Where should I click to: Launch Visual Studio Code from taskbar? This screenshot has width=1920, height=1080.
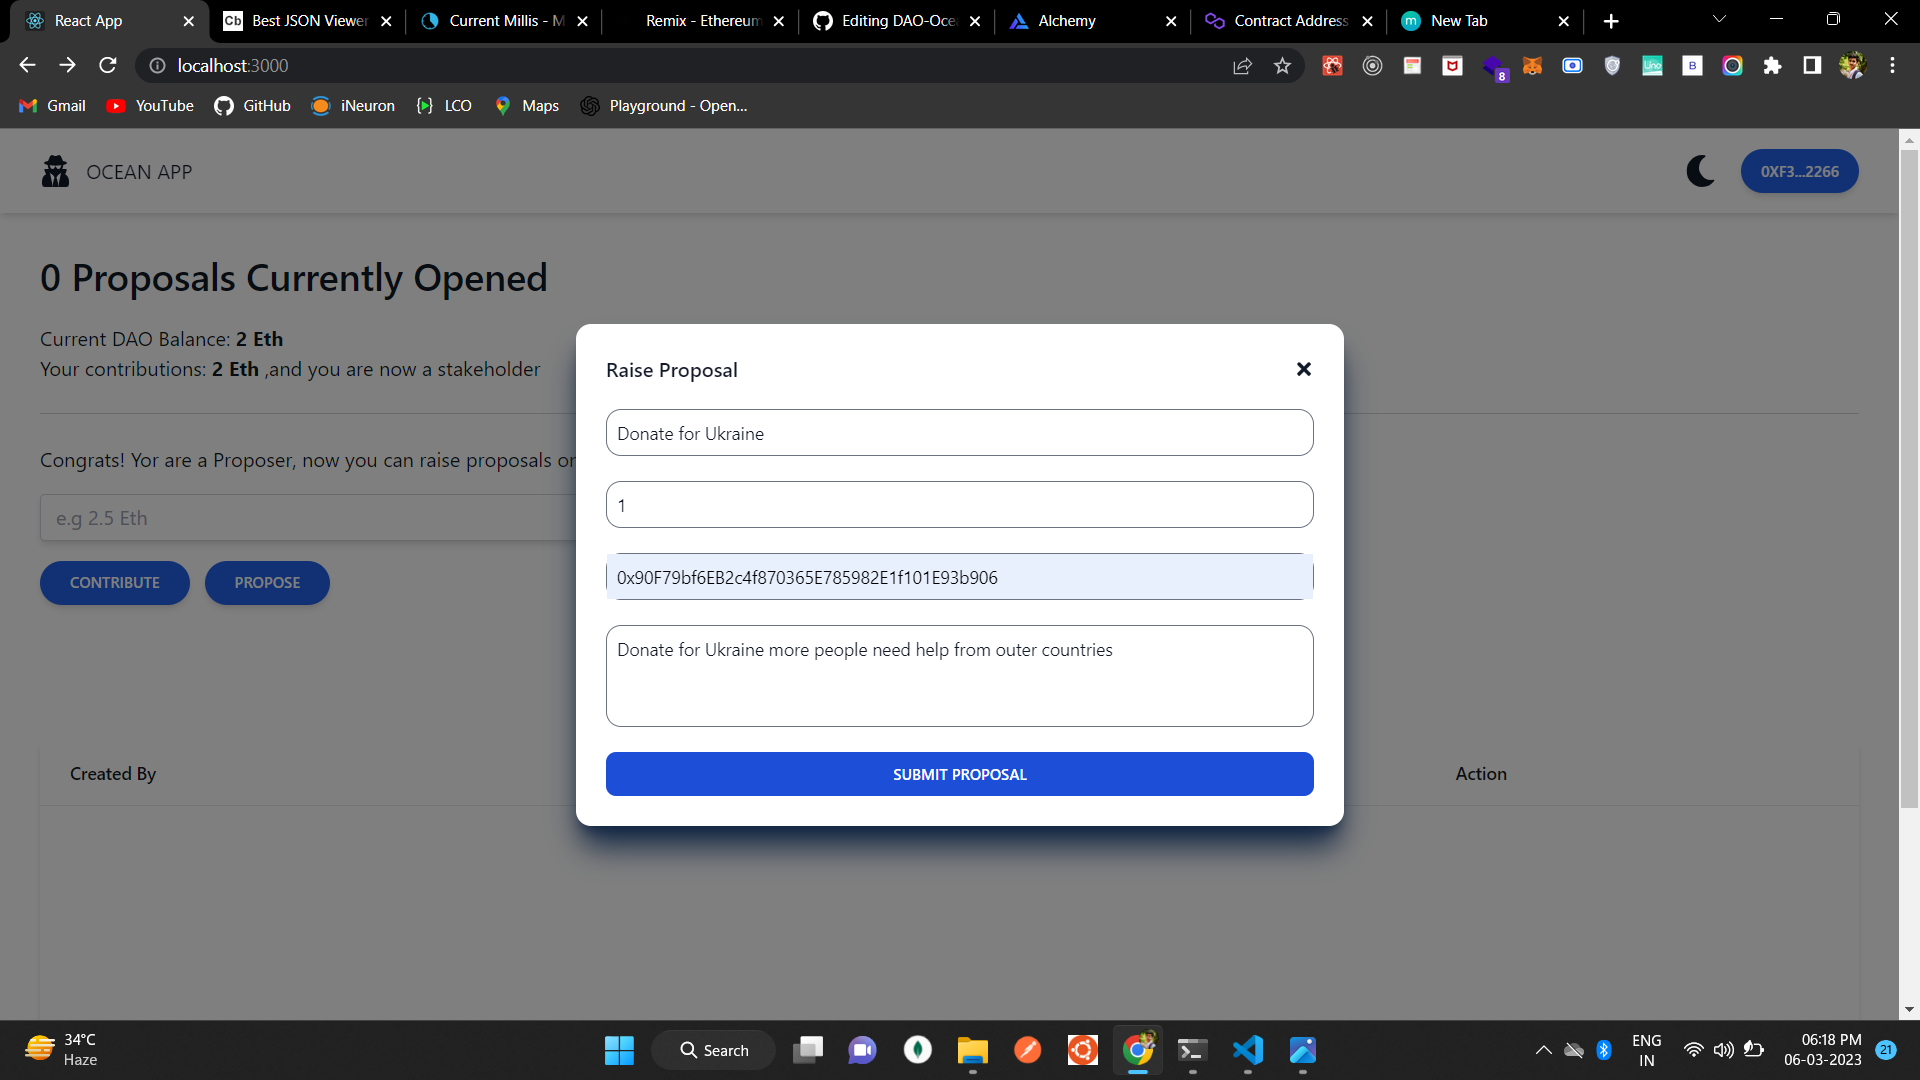point(1247,1050)
